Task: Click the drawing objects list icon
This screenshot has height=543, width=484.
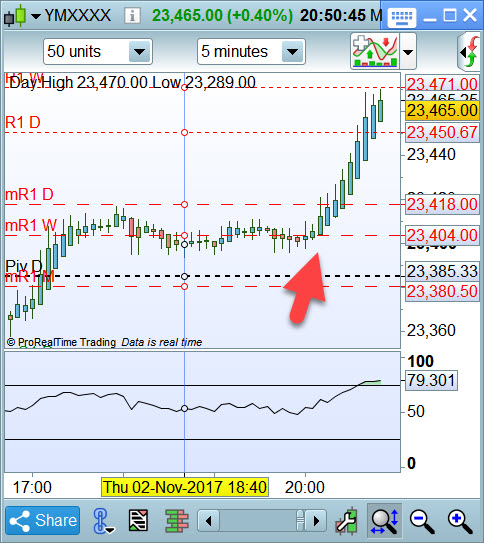Action: [138, 520]
